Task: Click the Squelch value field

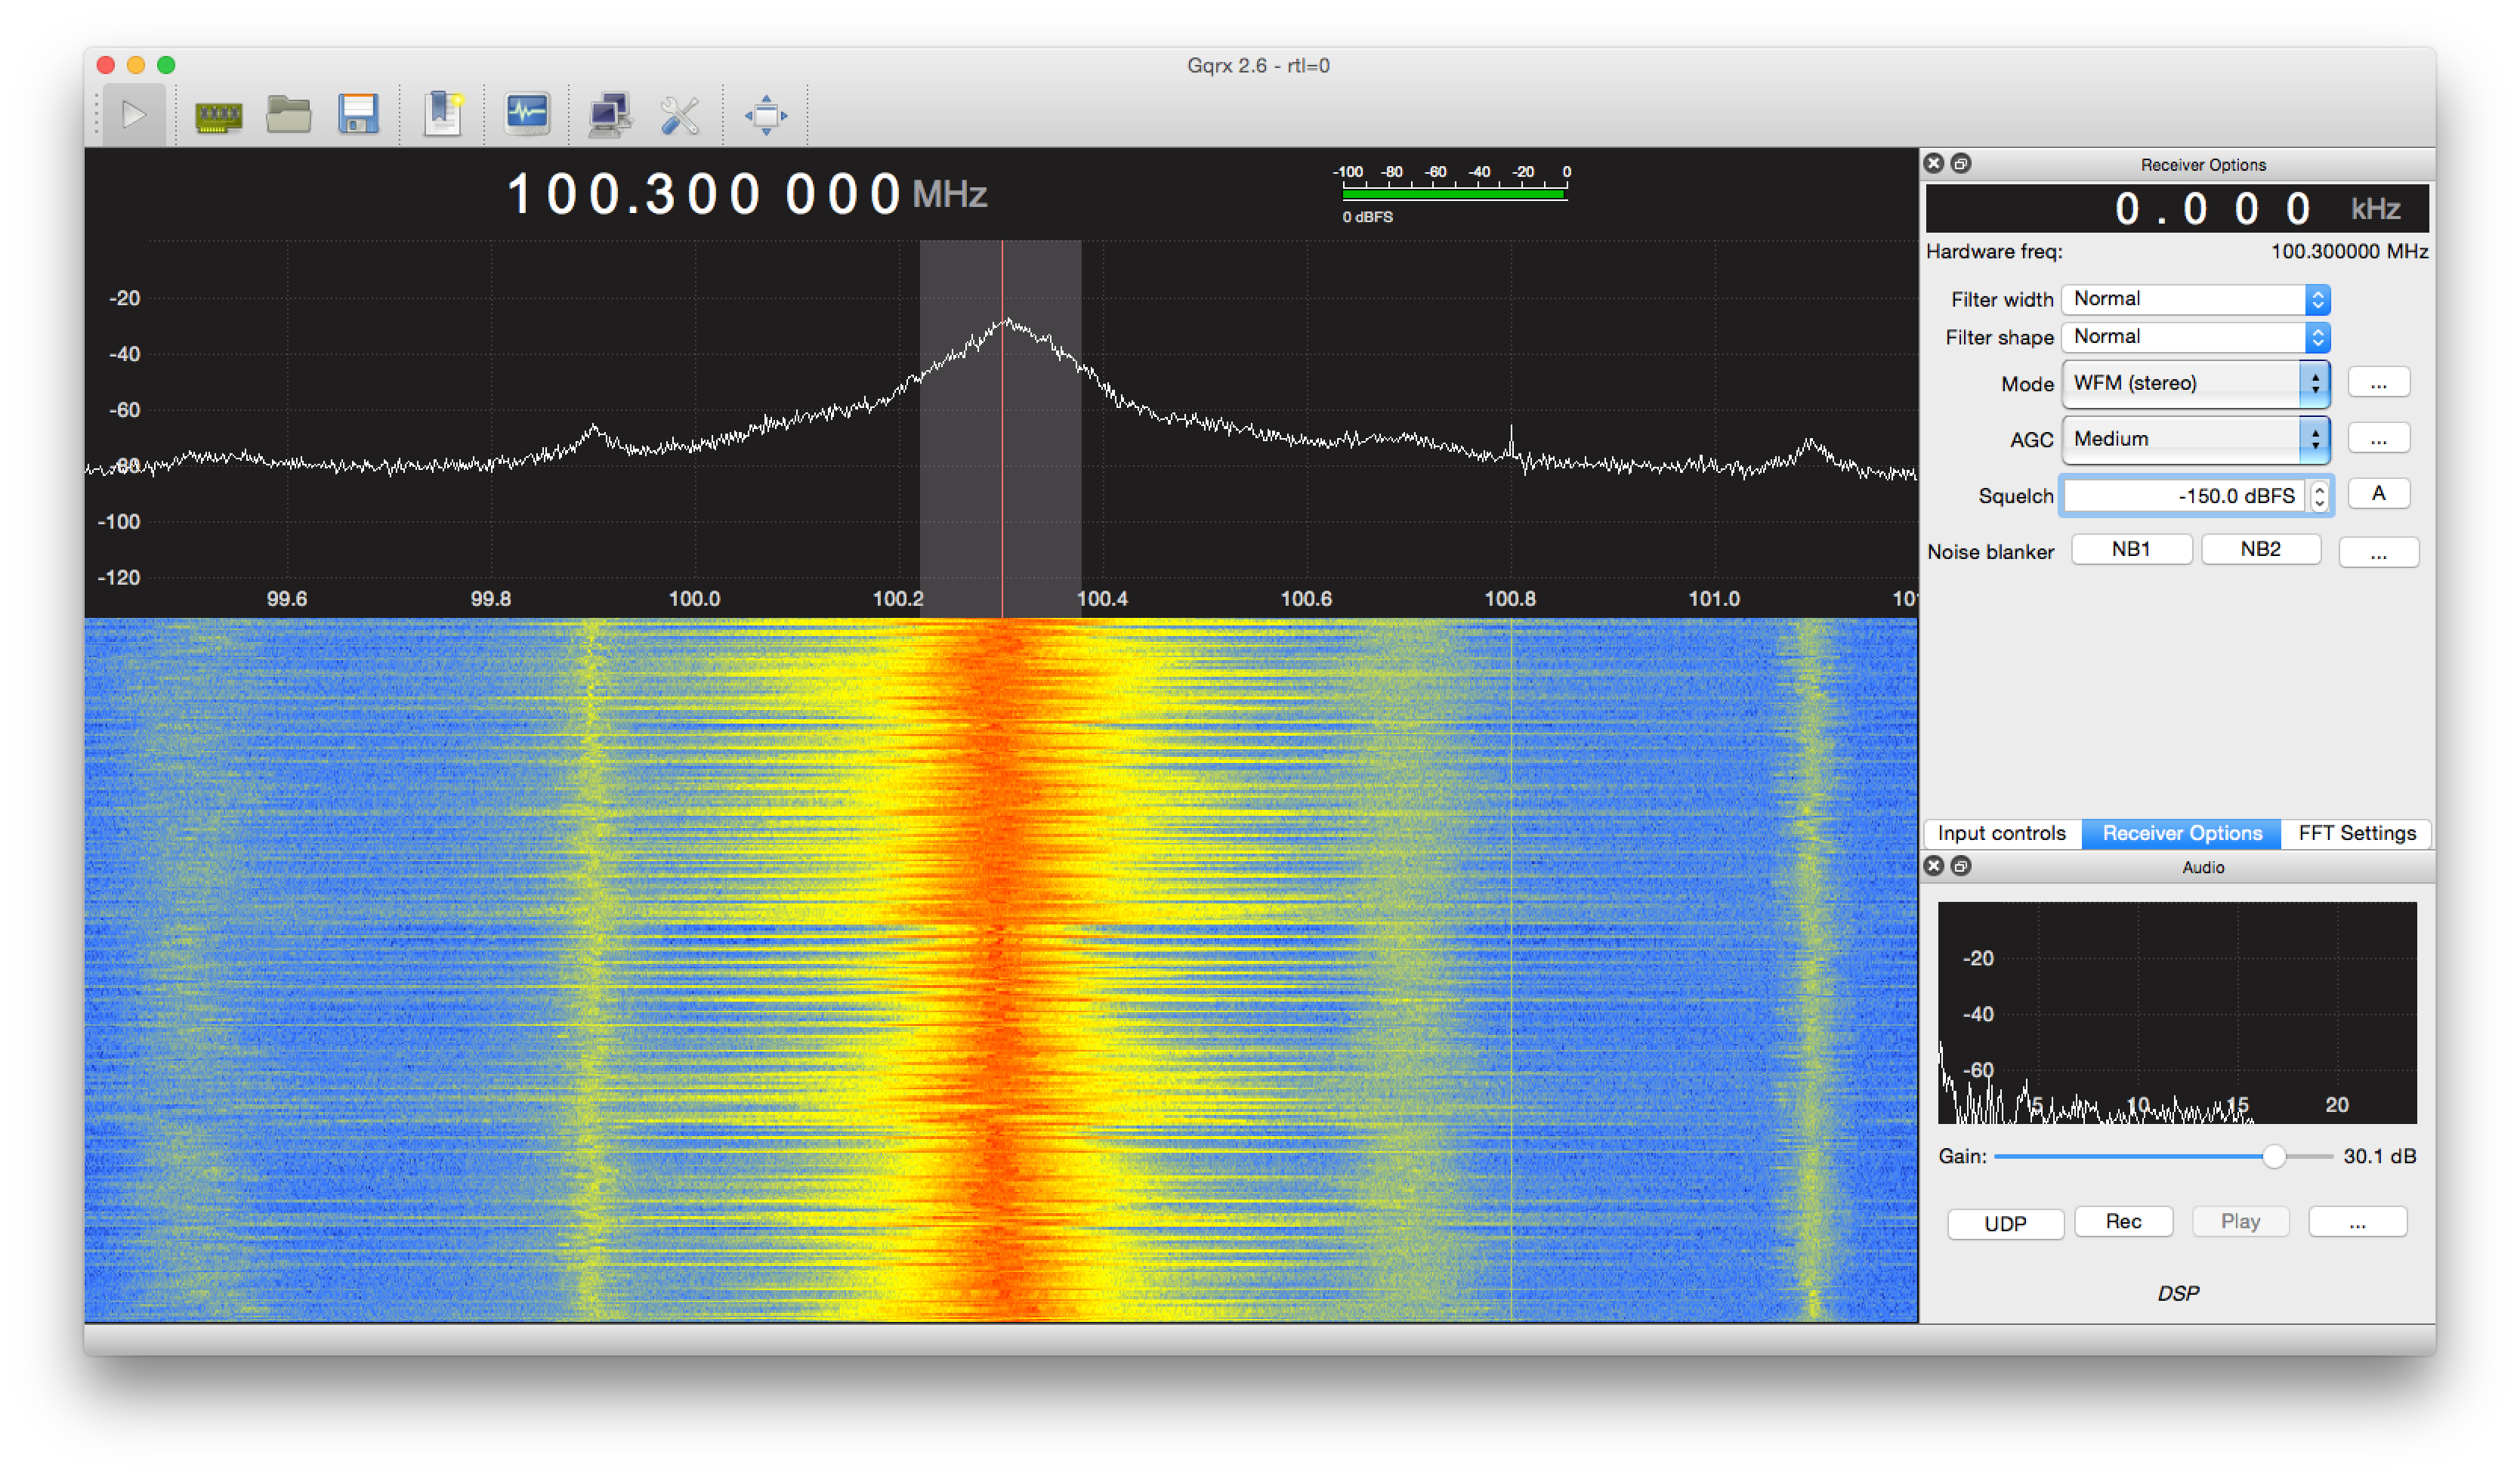Action: pyautogui.click(x=2184, y=496)
